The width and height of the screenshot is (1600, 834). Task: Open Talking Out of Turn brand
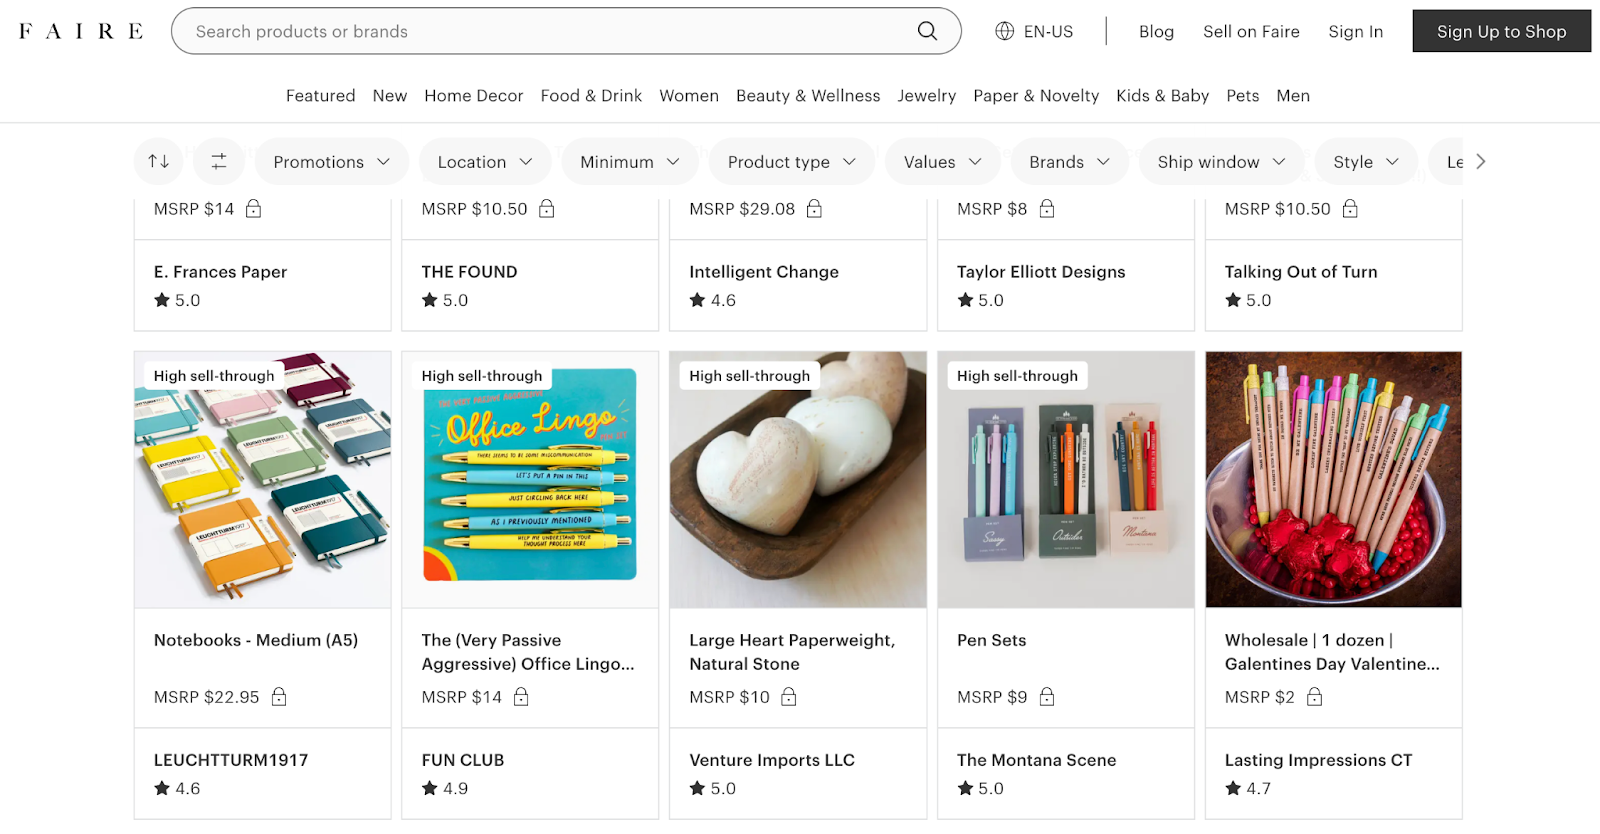(1301, 272)
